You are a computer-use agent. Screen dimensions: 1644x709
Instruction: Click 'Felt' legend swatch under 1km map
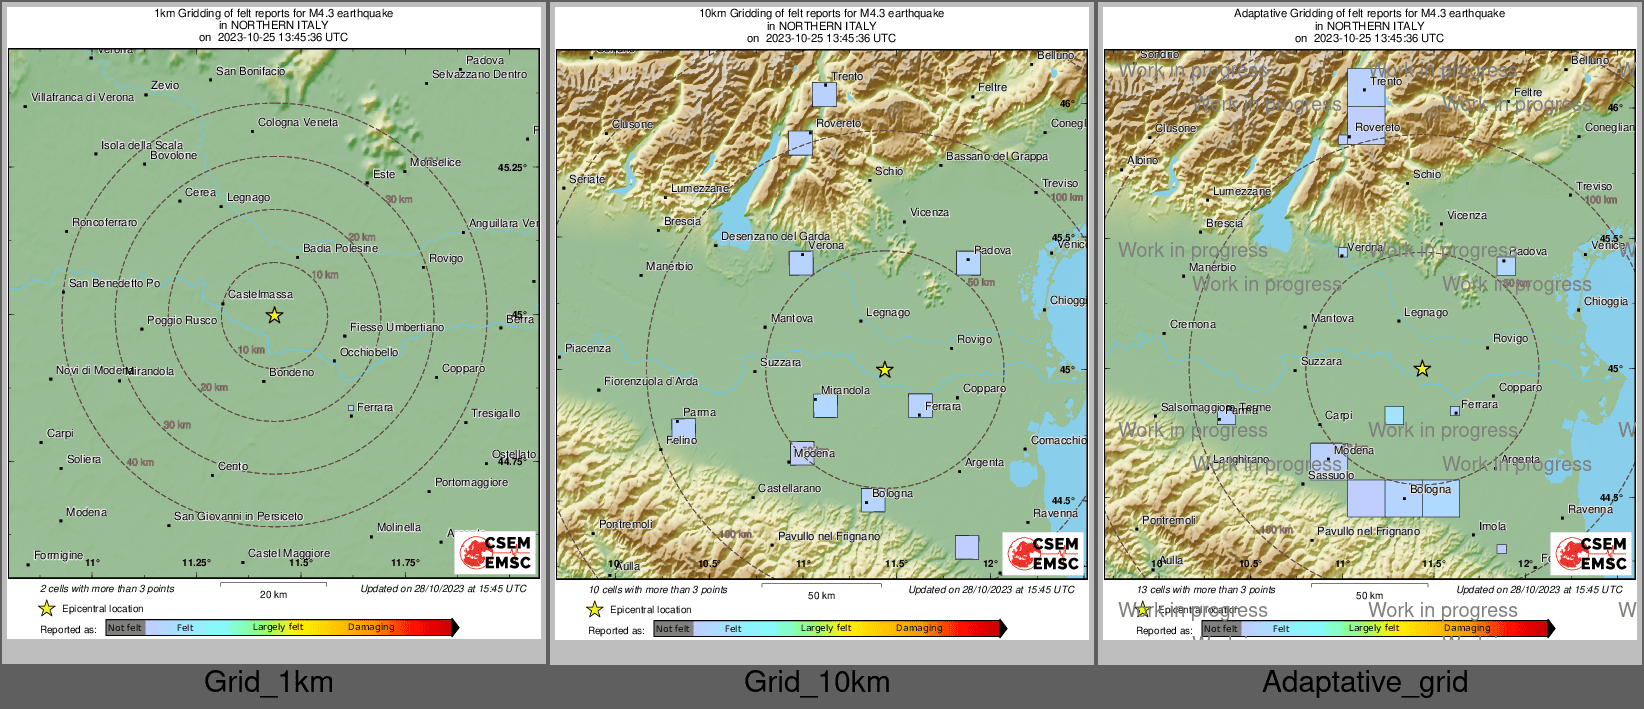(x=185, y=627)
